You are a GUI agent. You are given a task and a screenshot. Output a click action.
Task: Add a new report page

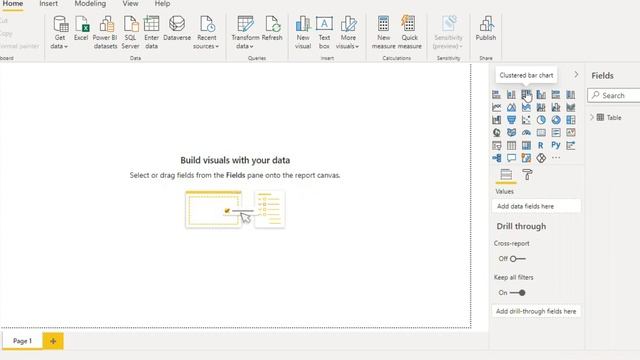[53, 341]
